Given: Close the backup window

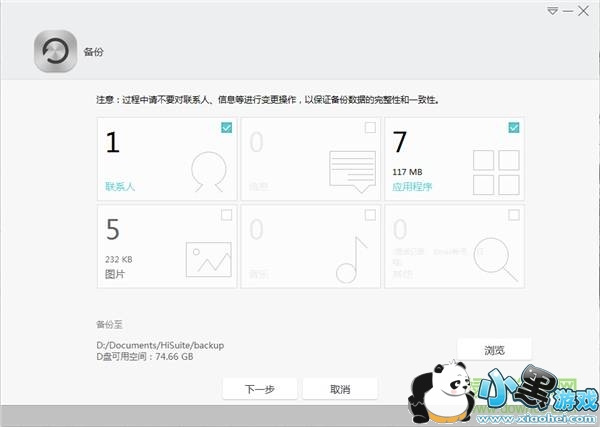Looking at the screenshot, I should tap(584, 11).
